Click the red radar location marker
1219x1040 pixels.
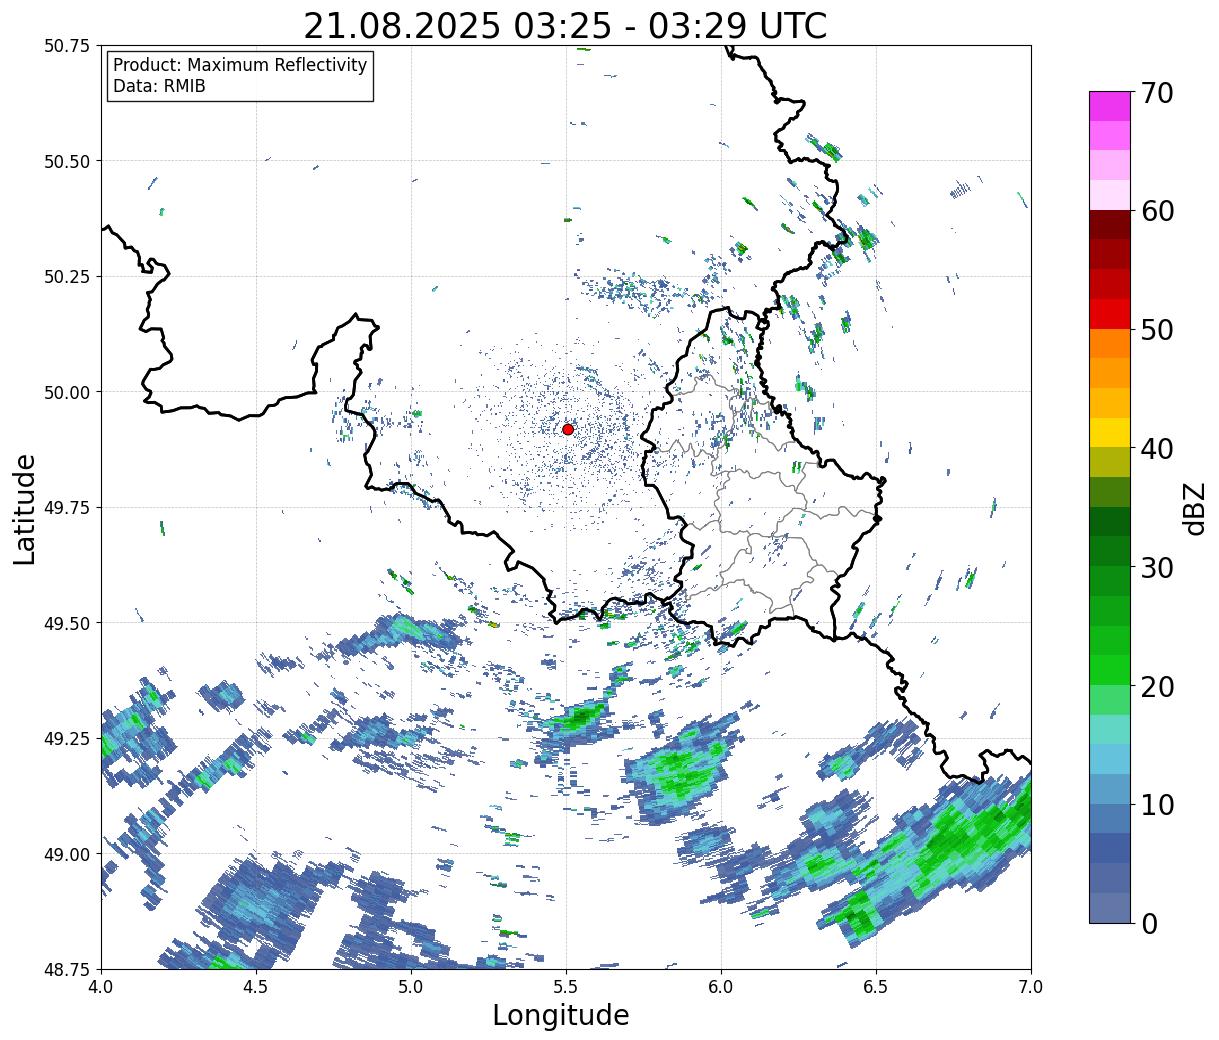pos(568,429)
